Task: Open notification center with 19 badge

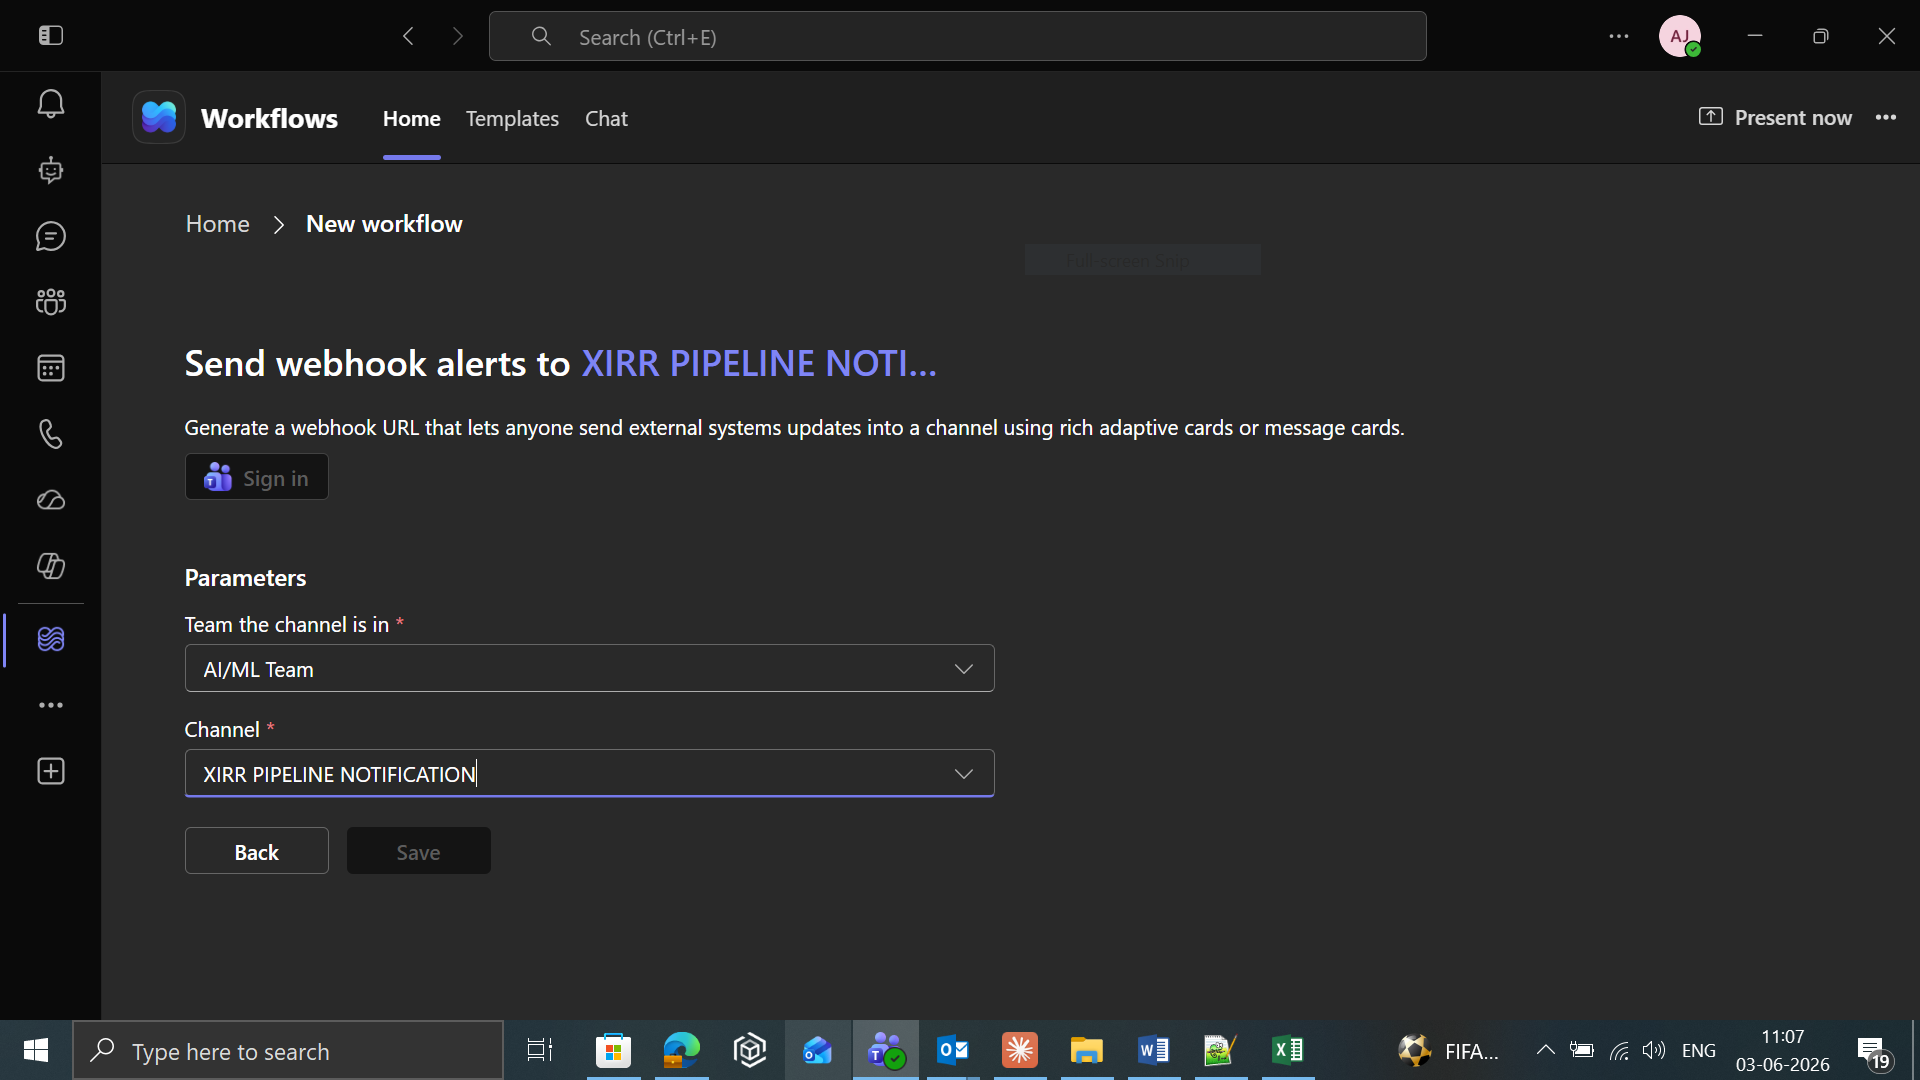Action: 1873,1052
